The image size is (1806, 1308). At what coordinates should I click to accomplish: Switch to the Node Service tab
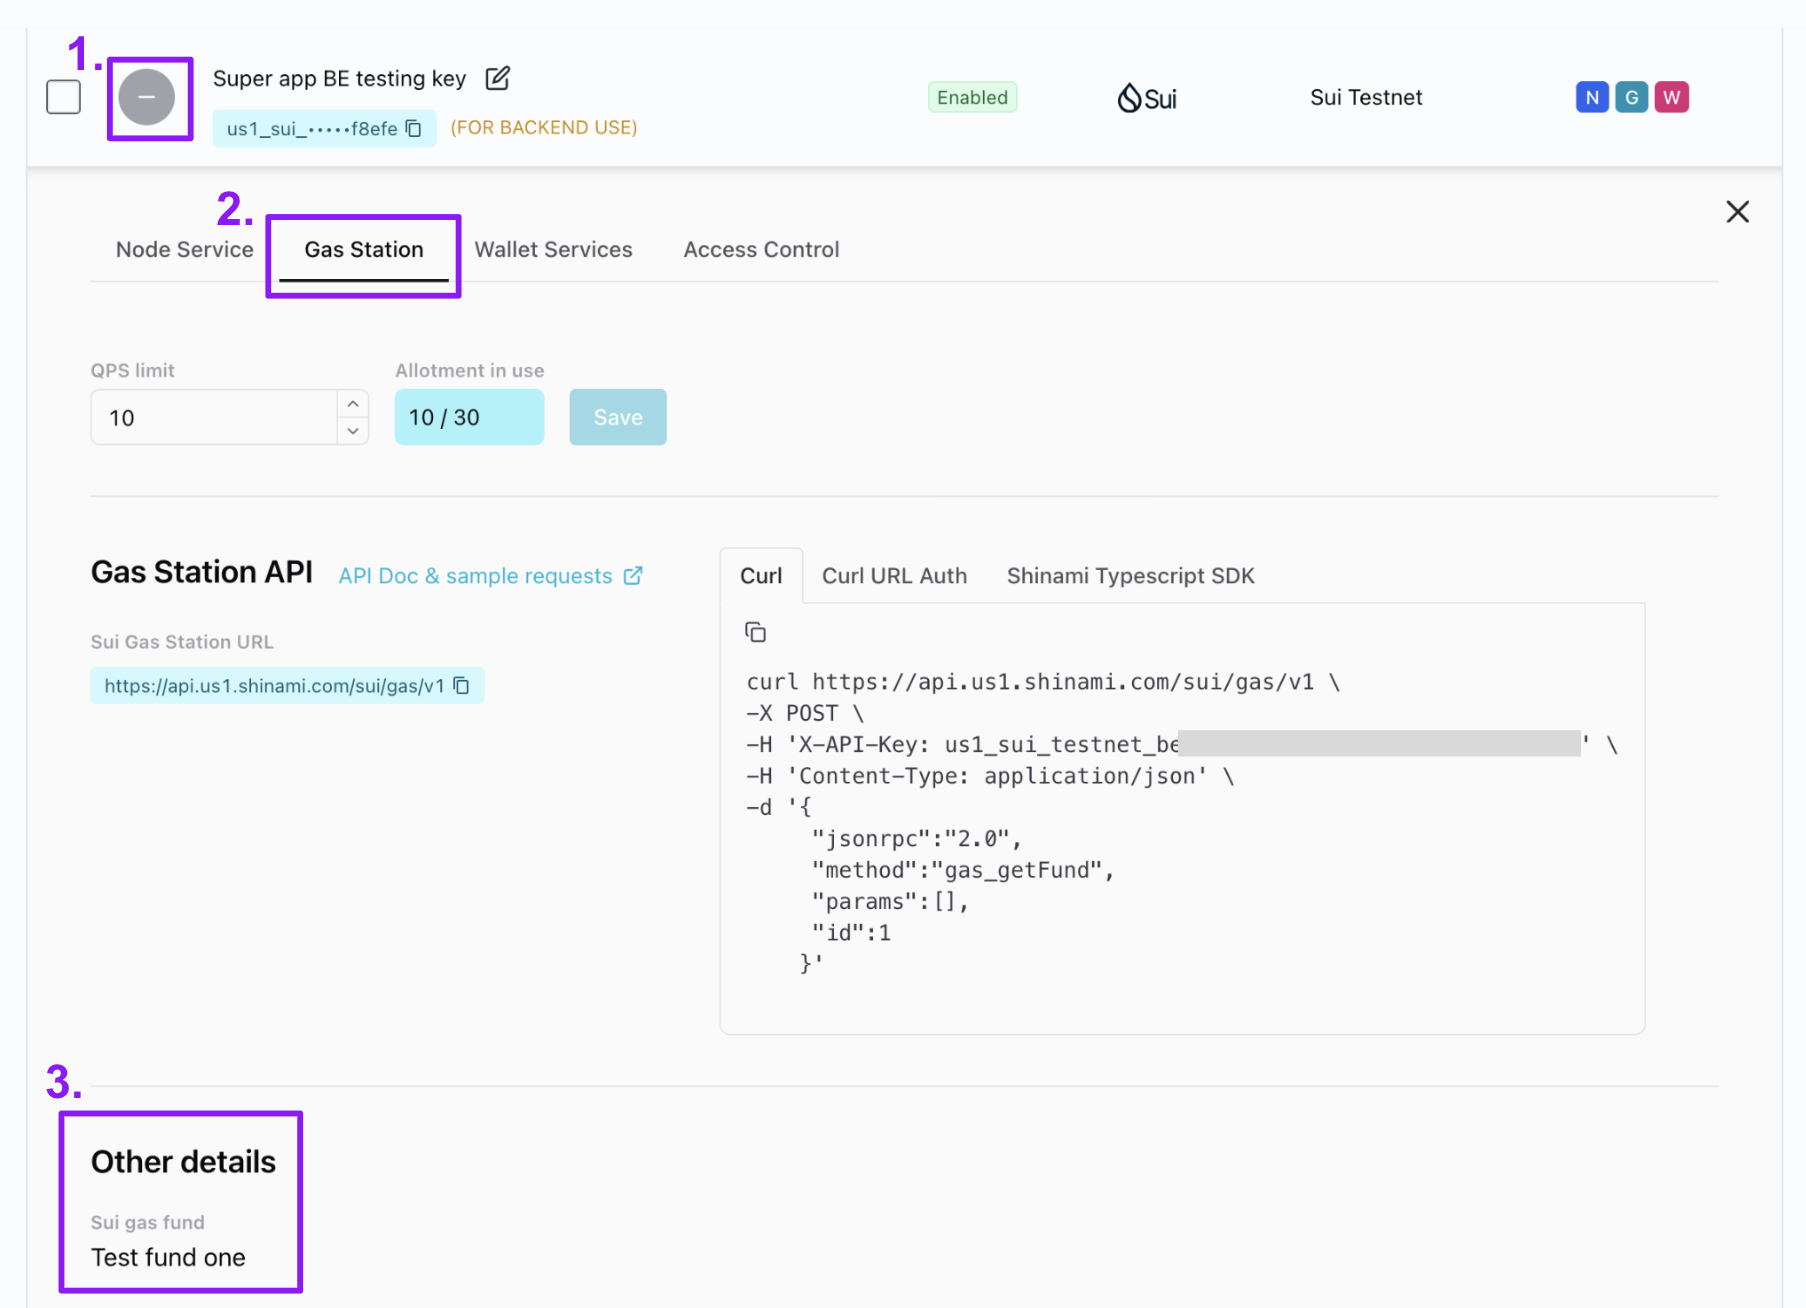(x=185, y=250)
